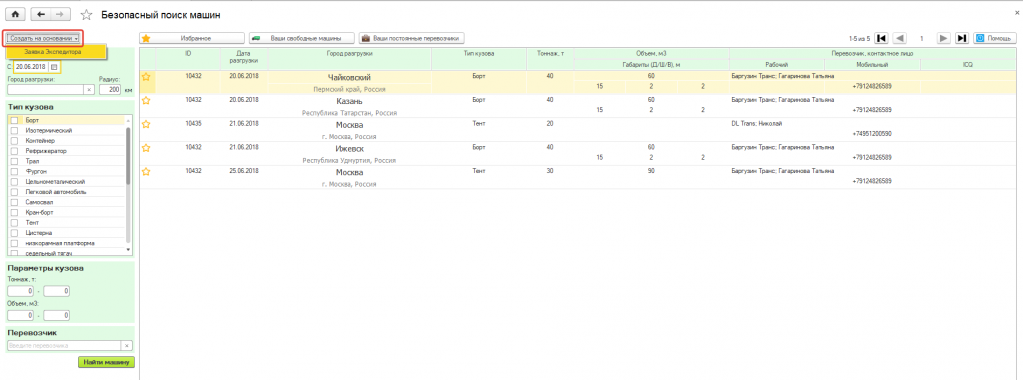1023x380 pixels.
Task: Navigate back with the left arrow
Action: tap(42, 14)
